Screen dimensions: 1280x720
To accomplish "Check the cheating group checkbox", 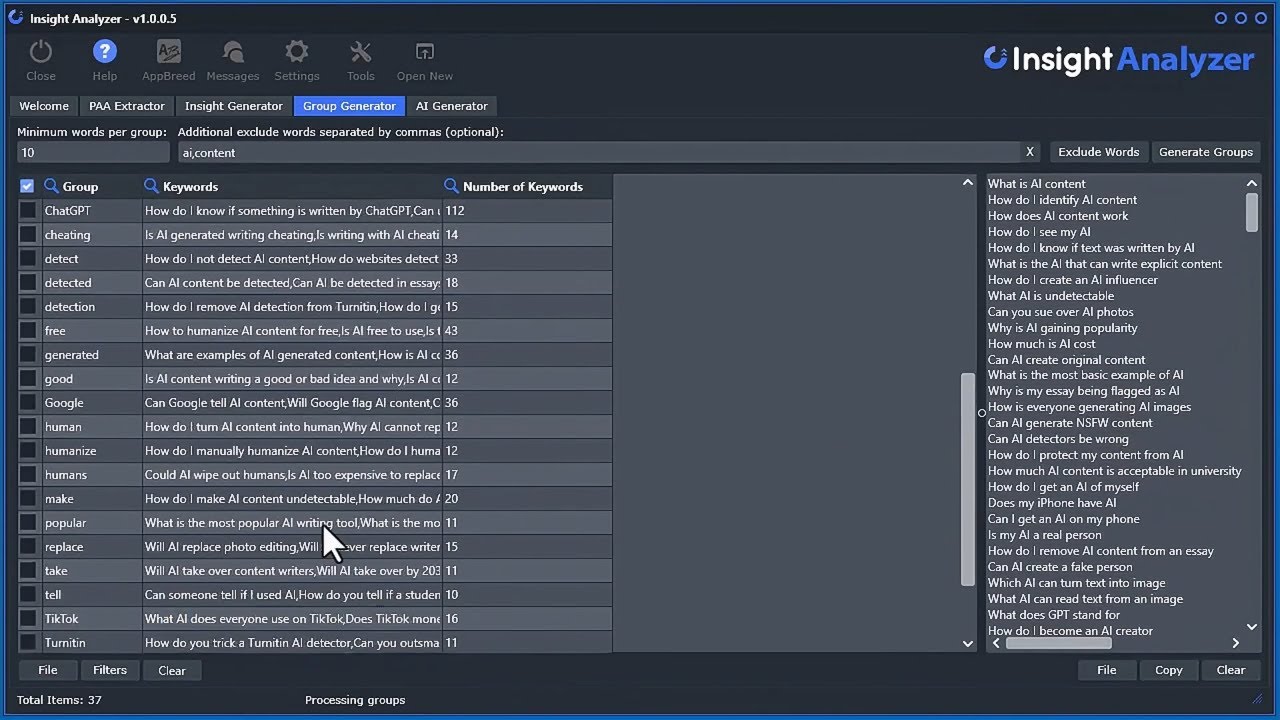I will 27,235.
